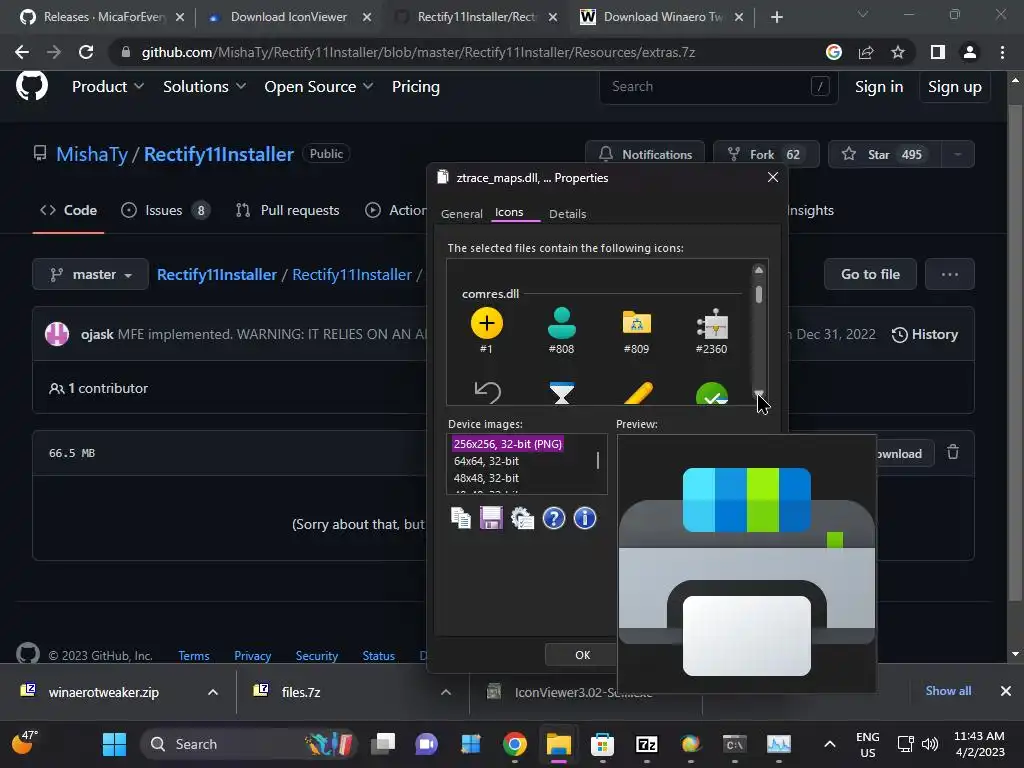Bookmark this page with the star icon
The height and width of the screenshot is (768, 1024).
[898, 52]
